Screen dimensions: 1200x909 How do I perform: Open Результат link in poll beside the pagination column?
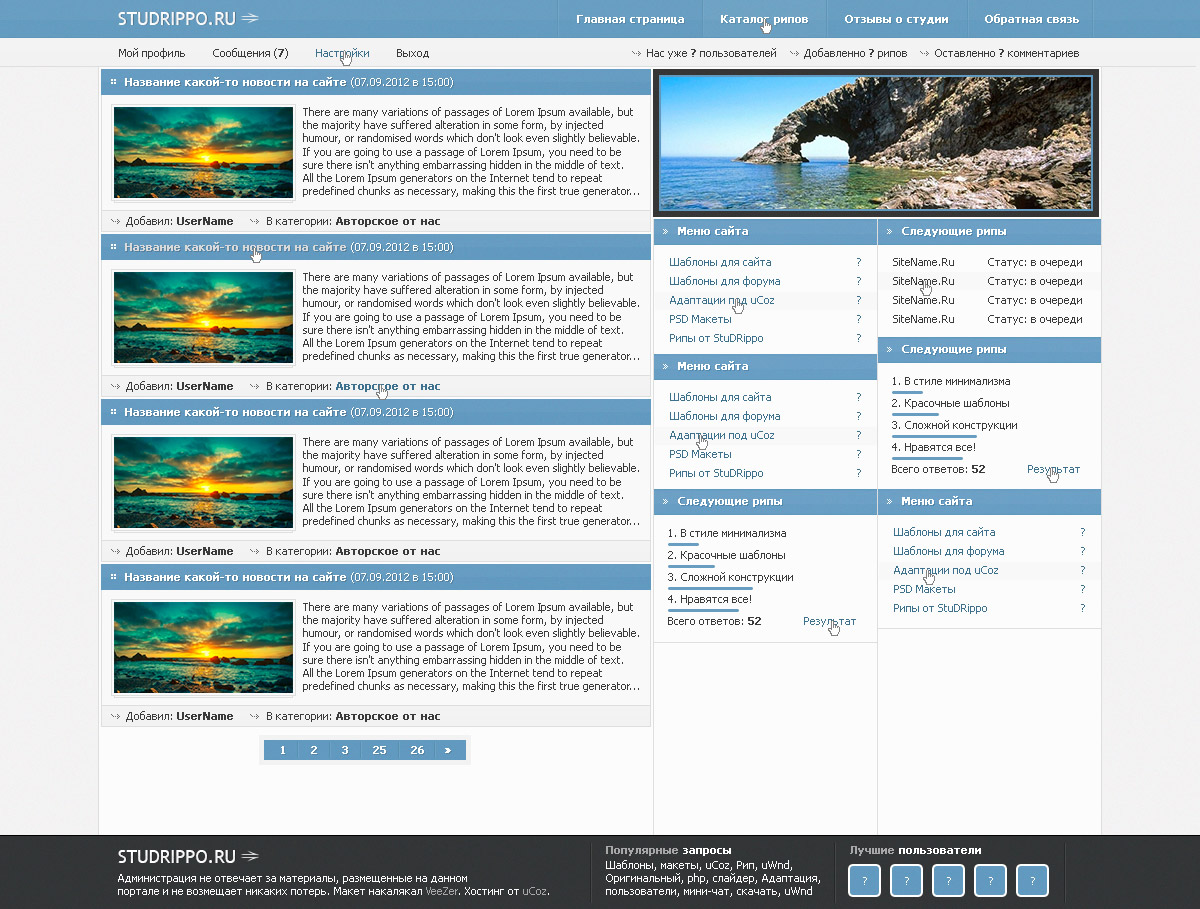829,621
